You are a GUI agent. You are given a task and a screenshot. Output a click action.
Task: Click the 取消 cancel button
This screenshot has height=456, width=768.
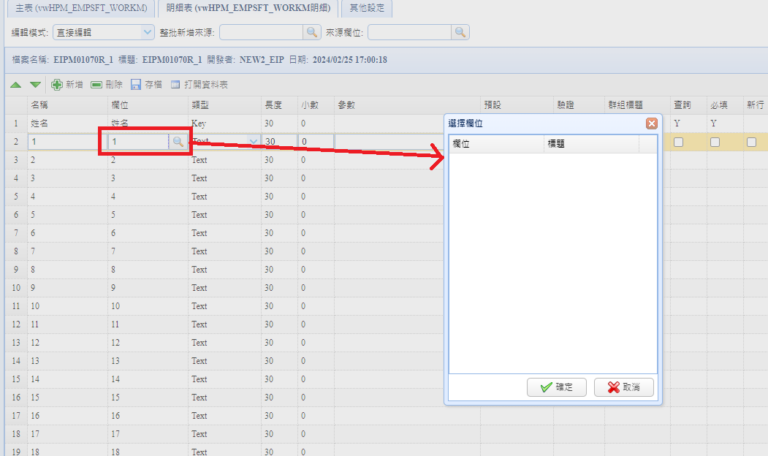point(624,387)
